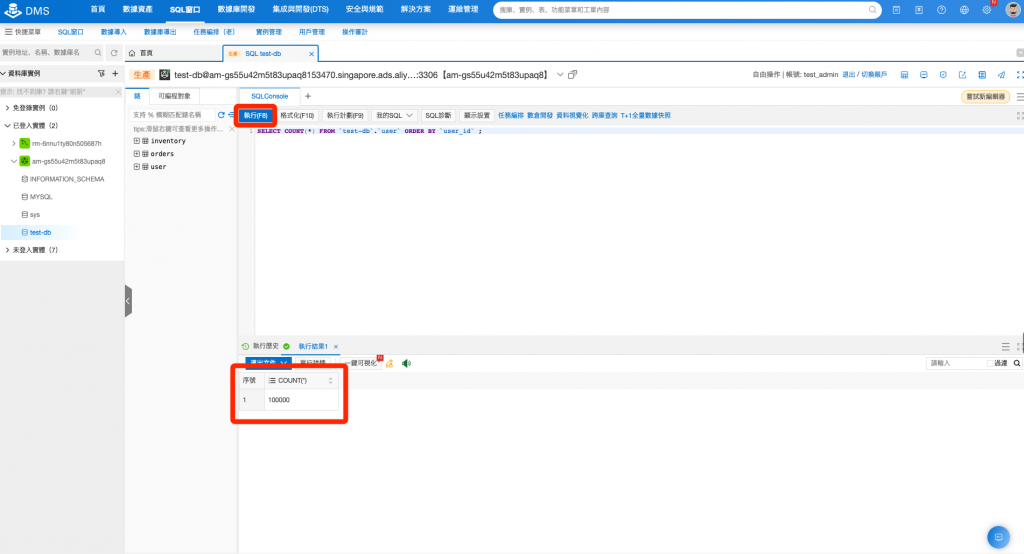Click the results search magnifier icon
This screenshot has height=554, width=1024.
coord(1017,363)
